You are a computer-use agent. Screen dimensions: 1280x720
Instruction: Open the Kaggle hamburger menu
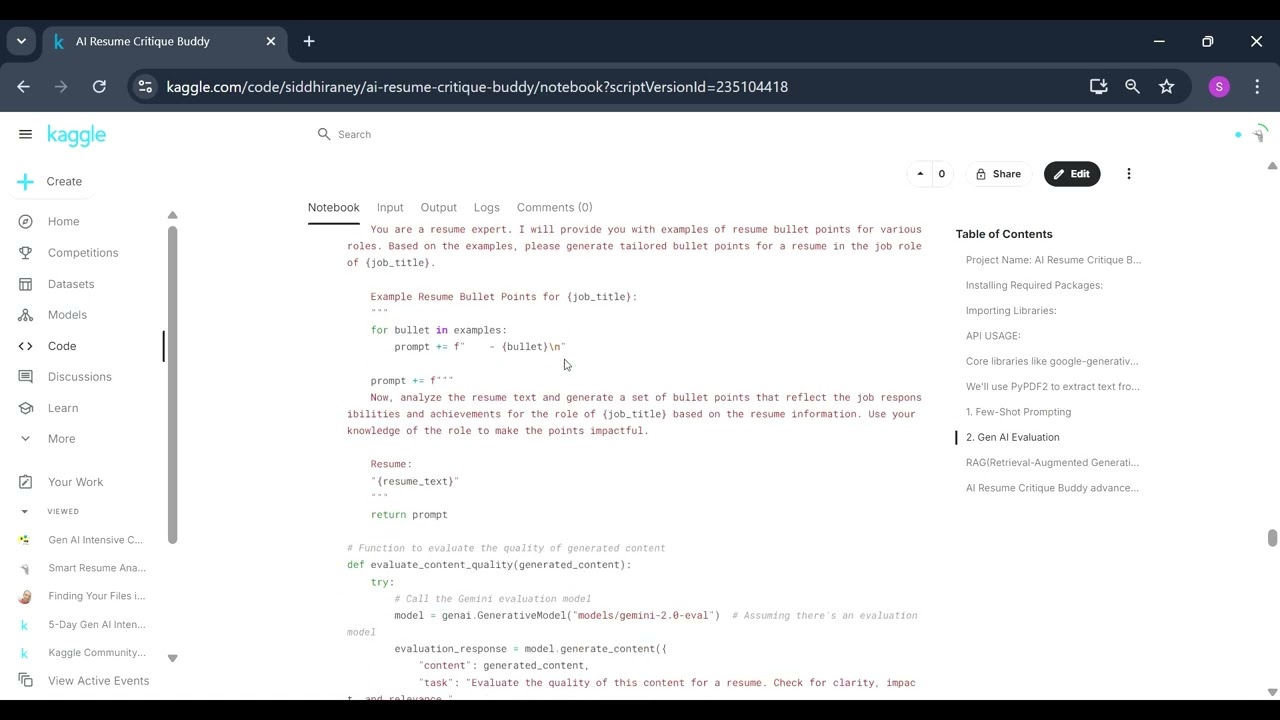25,134
